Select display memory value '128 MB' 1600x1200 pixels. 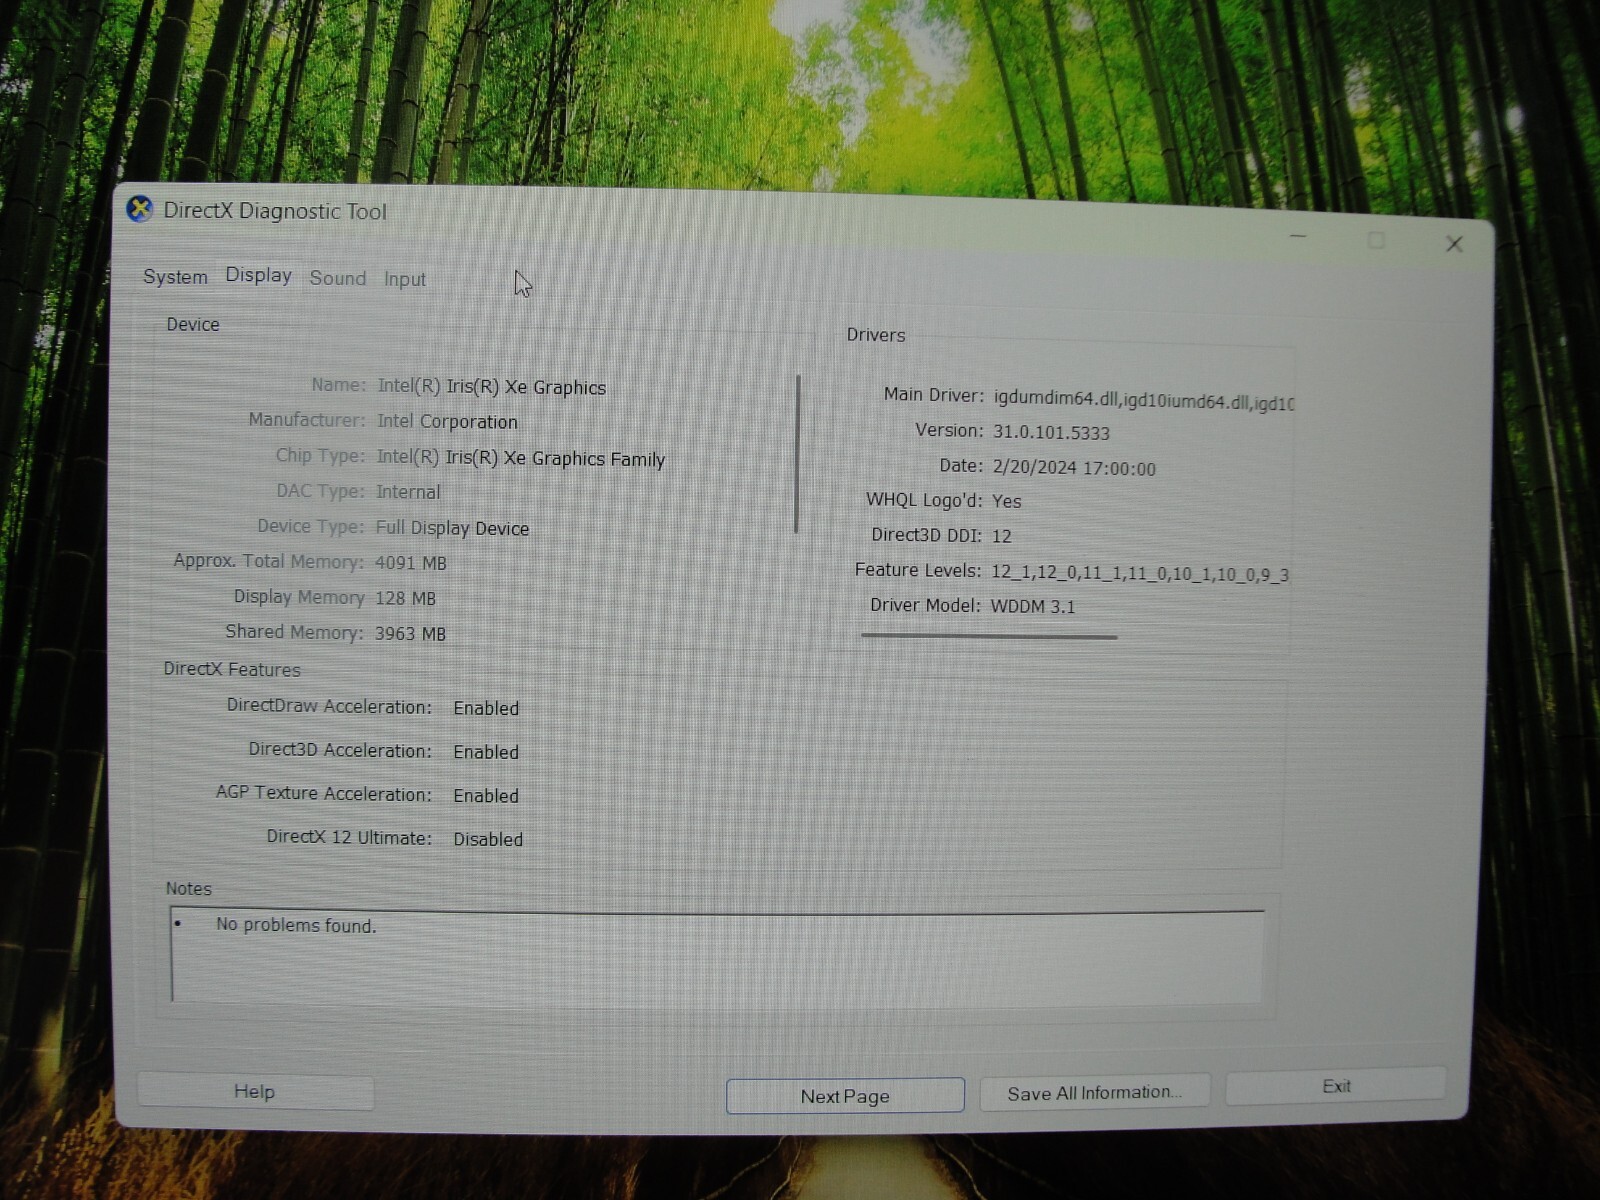pyautogui.click(x=405, y=598)
